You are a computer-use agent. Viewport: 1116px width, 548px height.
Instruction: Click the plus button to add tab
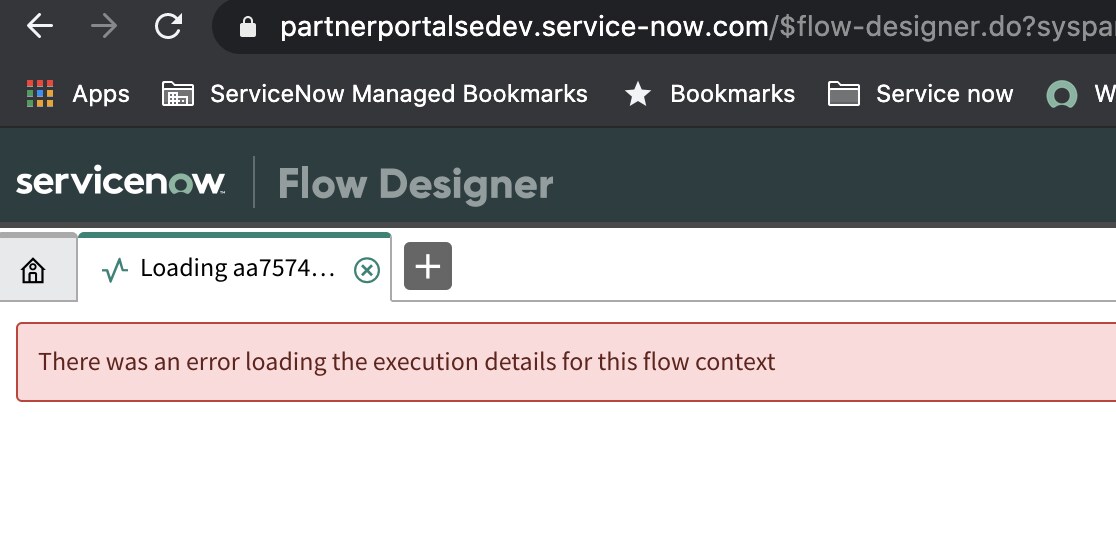[428, 267]
